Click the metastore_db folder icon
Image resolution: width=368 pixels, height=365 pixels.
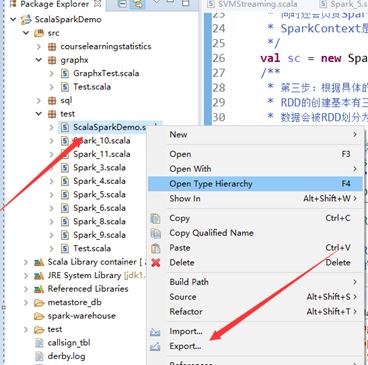pos(39,303)
